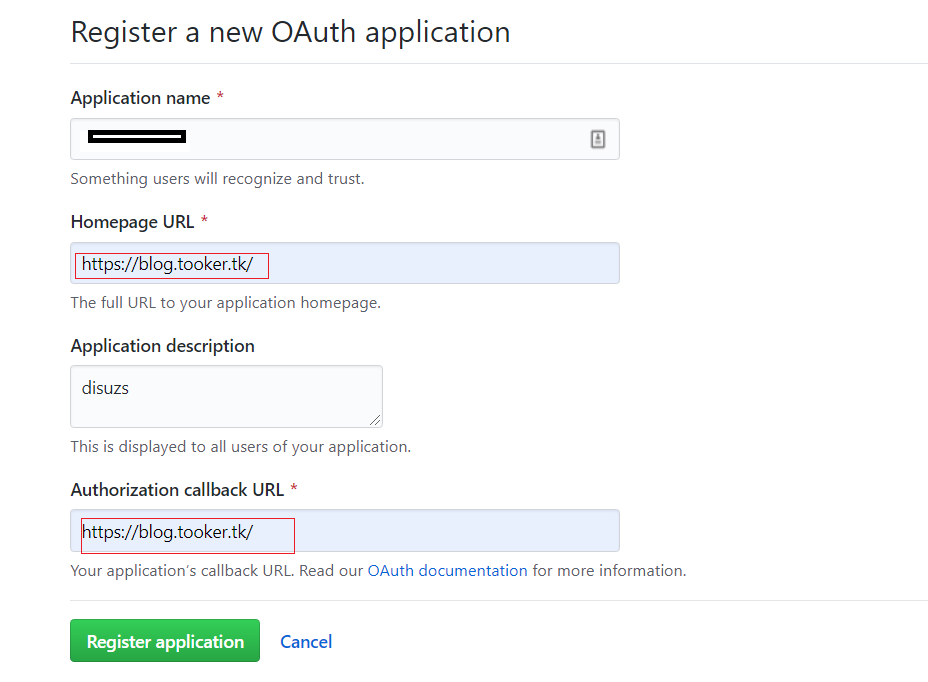Click the Cancel link
This screenshot has width=928, height=682.
[306, 642]
